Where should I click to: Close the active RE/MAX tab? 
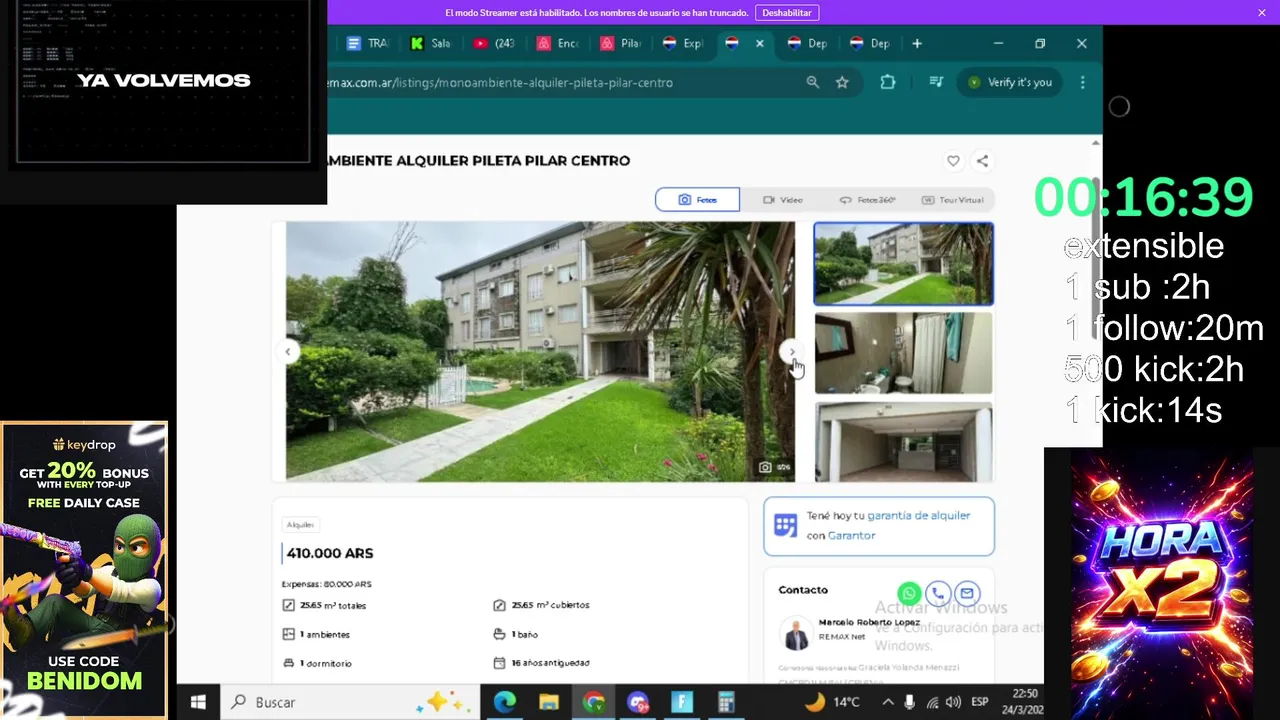click(x=760, y=43)
